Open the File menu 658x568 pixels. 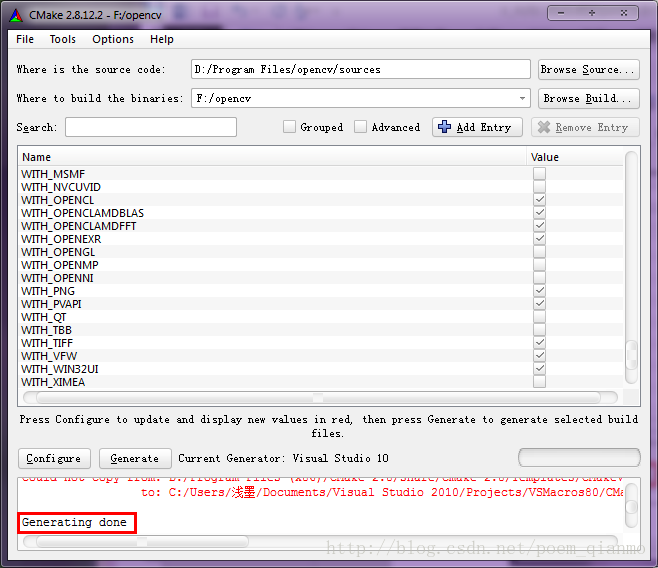(x=25, y=39)
